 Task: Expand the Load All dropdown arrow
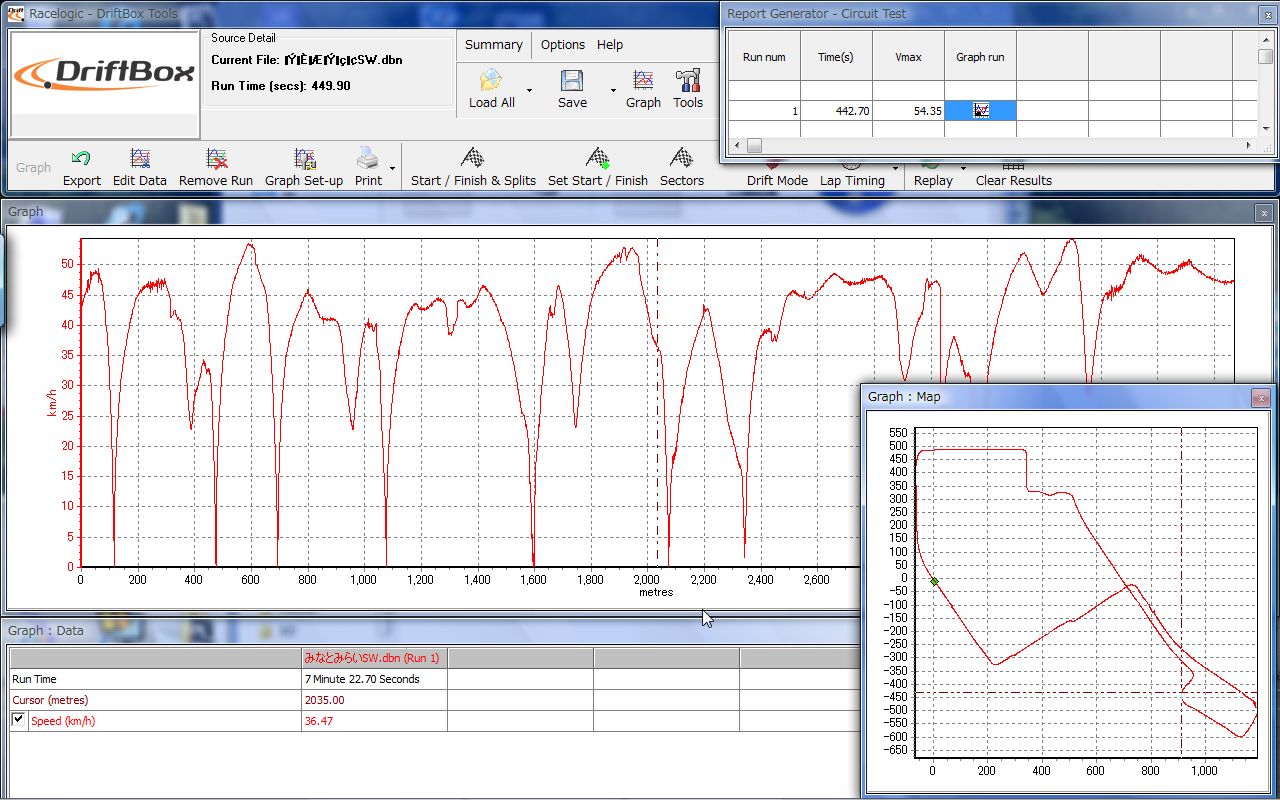point(529,91)
